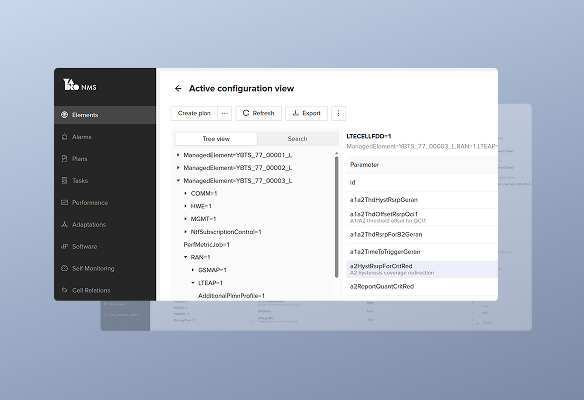Image resolution: width=584 pixels, height=400 pixels.
Task: Click the Plans document icon
Action: pos(64,159)
